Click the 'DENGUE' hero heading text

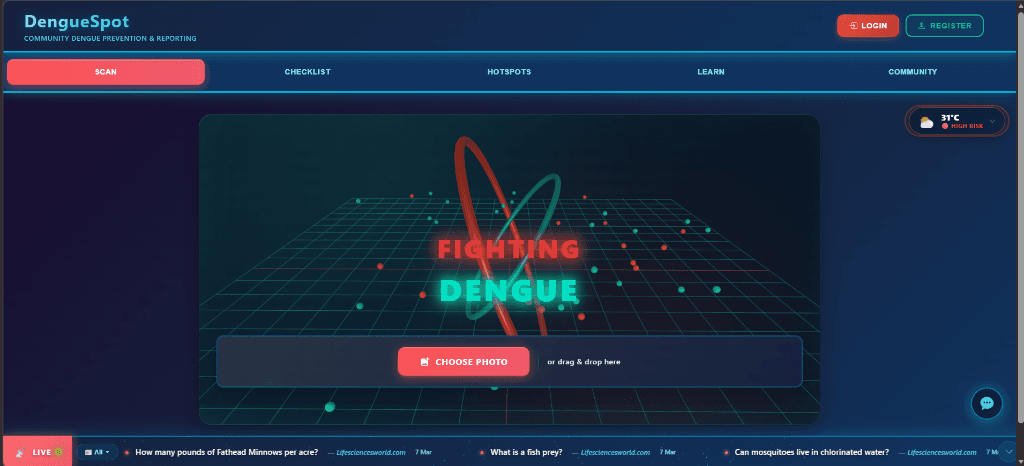(509, 290)
